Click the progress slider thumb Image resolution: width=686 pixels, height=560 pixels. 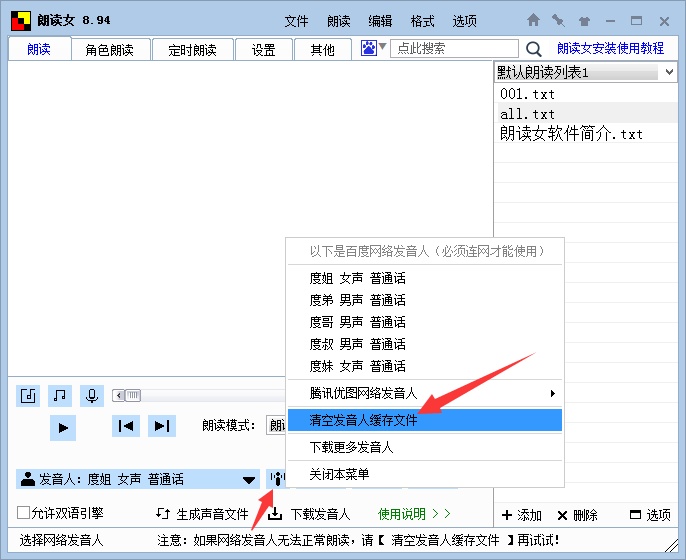click(133, 396)
